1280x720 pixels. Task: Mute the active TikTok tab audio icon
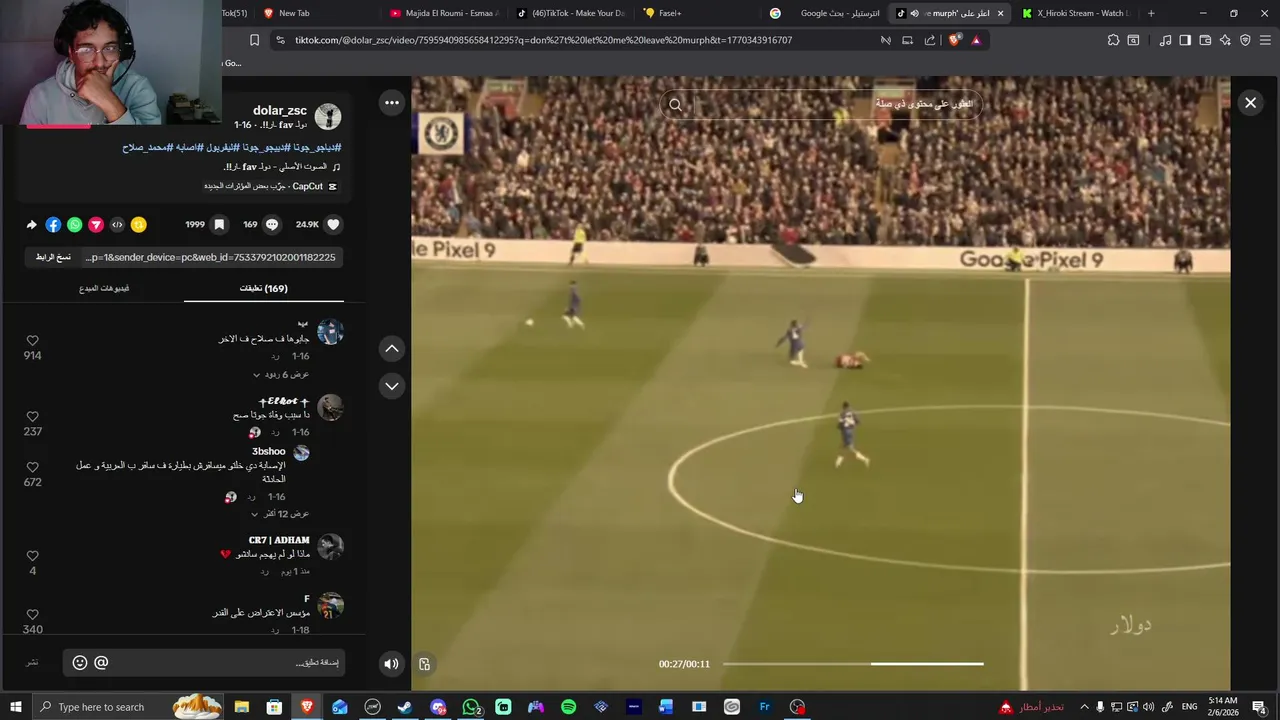click(914, 13)
